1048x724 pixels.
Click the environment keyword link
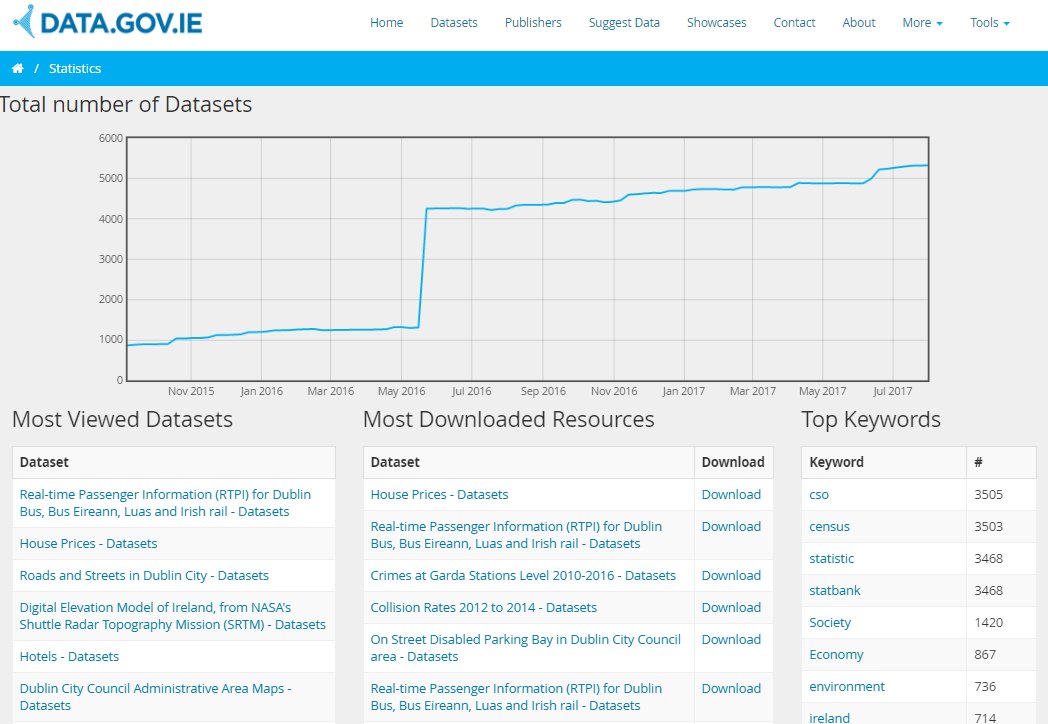(x=845, y=686)
